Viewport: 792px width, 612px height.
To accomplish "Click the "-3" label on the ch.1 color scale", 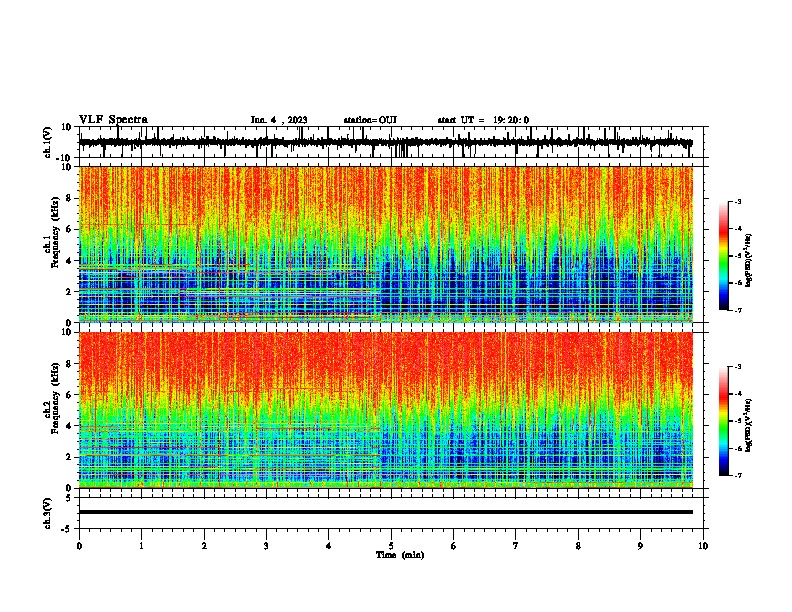I will (738, 202).
